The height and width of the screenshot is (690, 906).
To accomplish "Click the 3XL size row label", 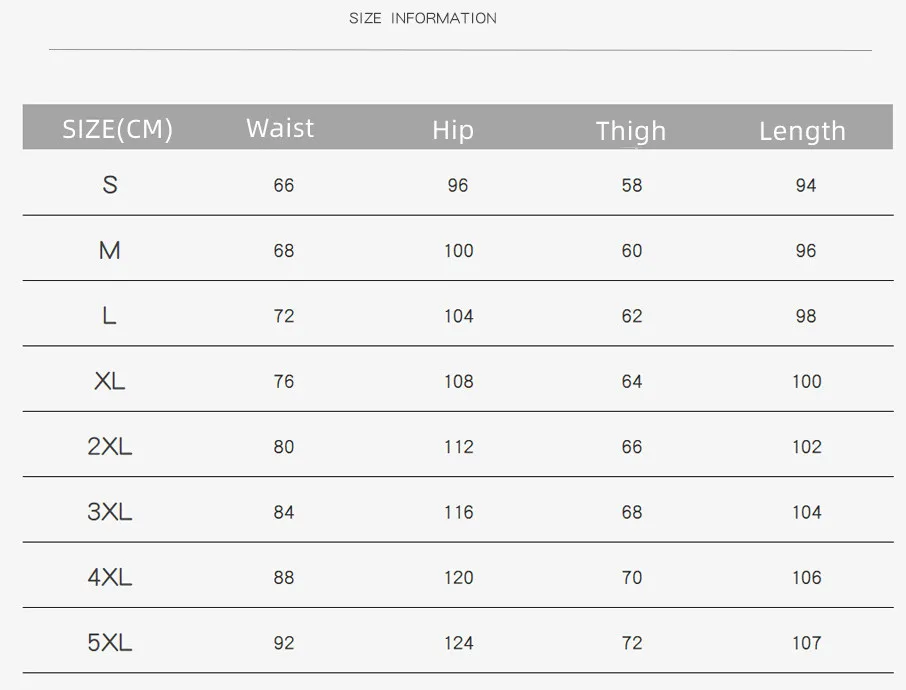I will click(110, 511).
